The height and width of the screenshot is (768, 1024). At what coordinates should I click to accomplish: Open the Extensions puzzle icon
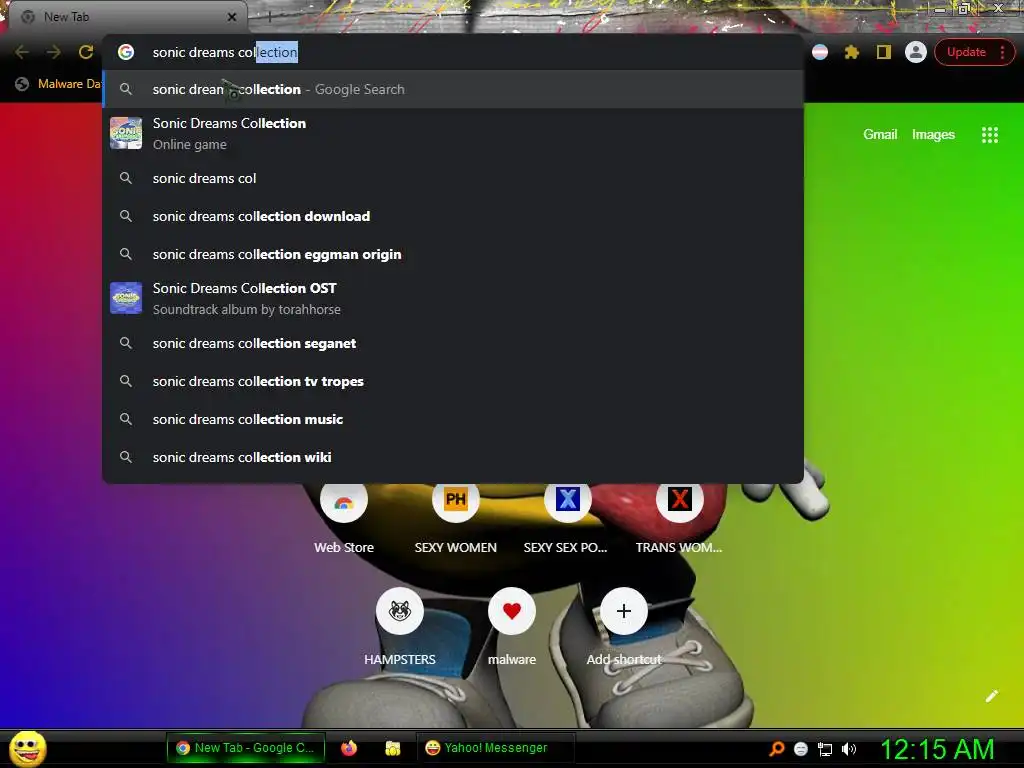pos(852,52)
